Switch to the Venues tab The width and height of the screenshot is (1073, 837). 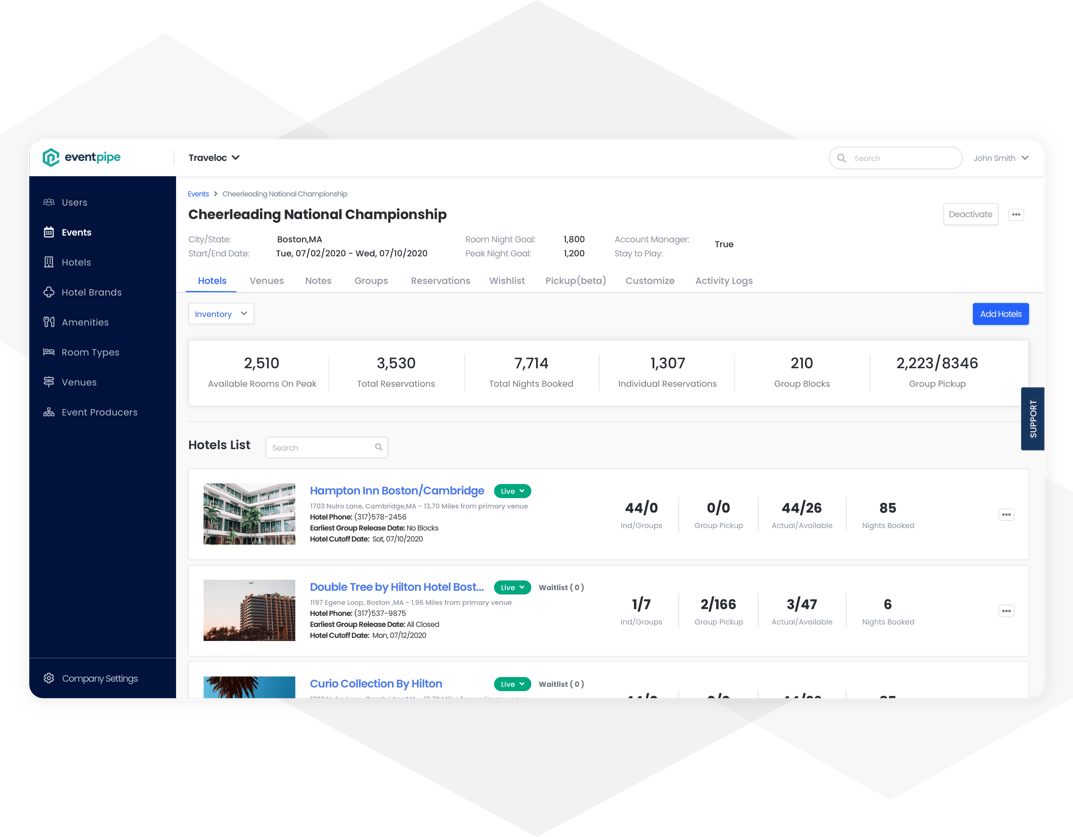pyautogui.click(x=266, y=281)
